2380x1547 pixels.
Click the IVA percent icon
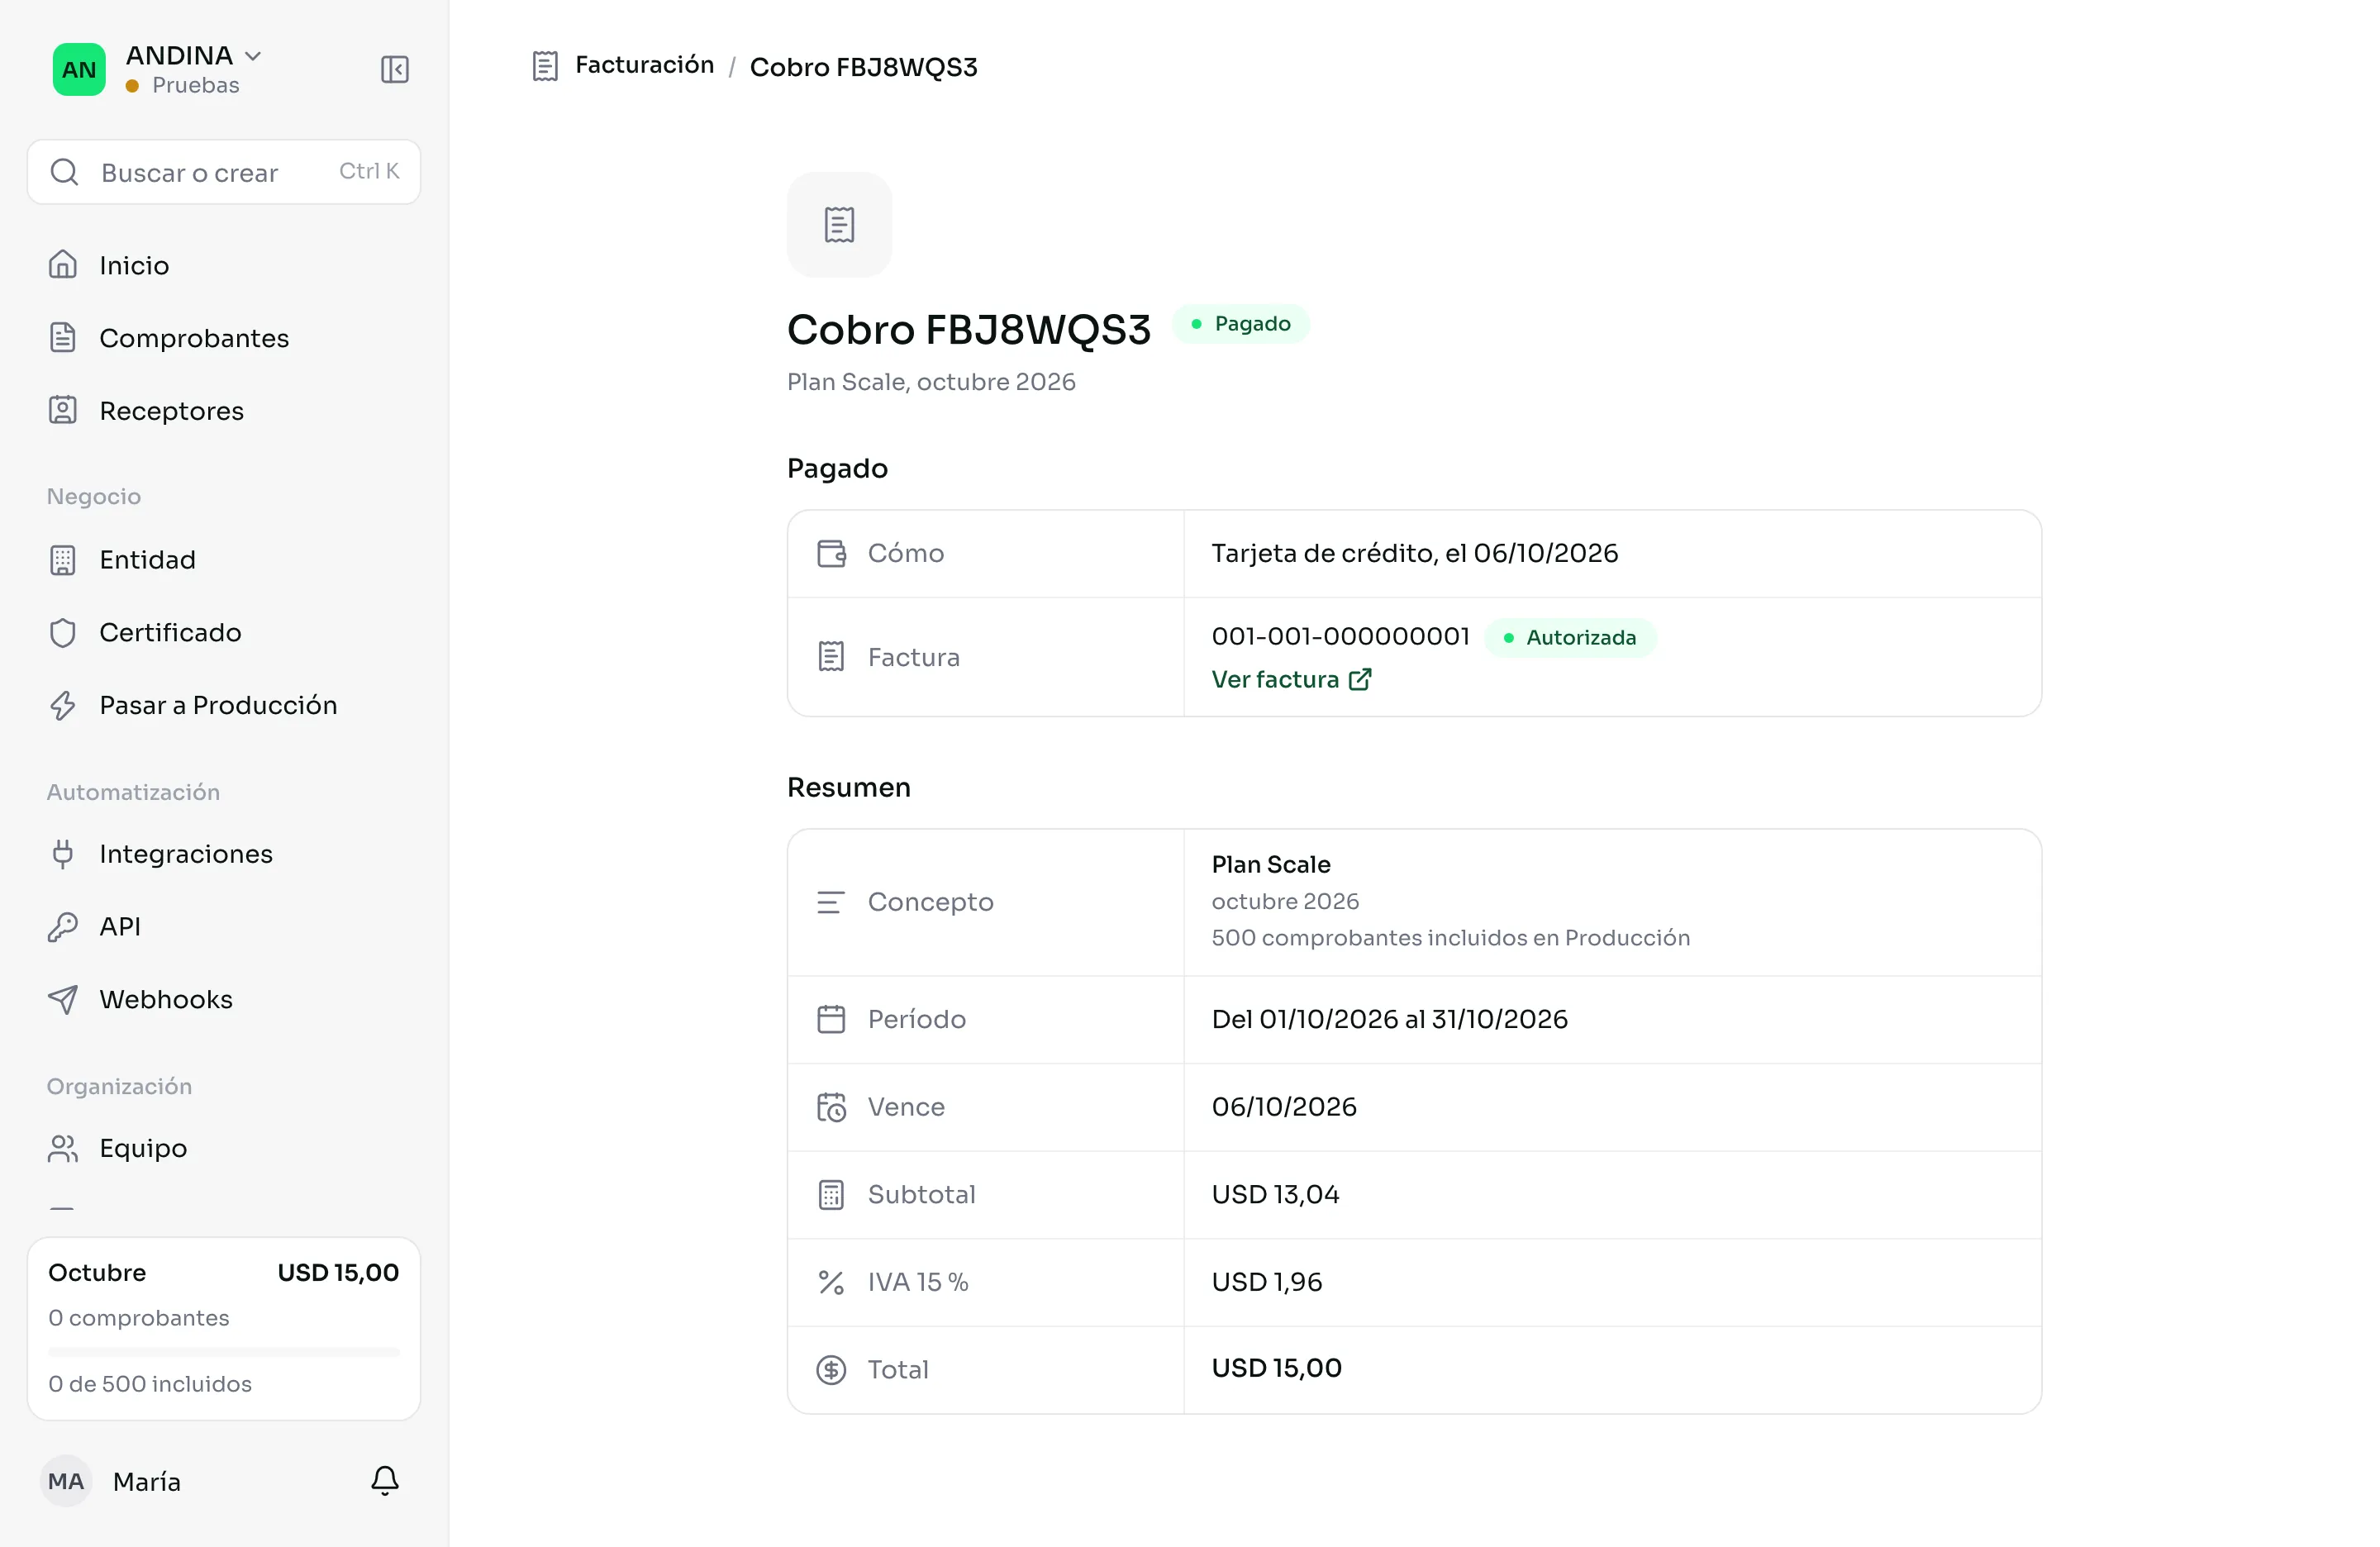831,1282
